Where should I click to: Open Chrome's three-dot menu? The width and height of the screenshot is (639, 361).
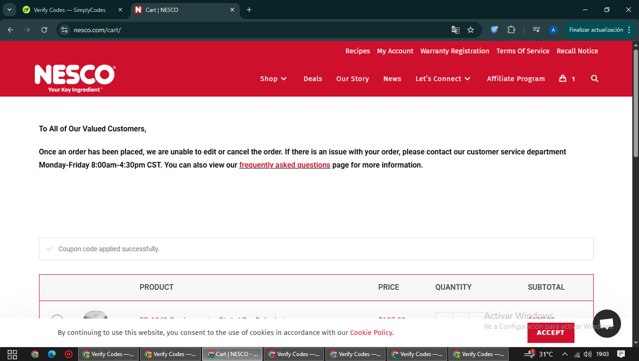(630, 30)
